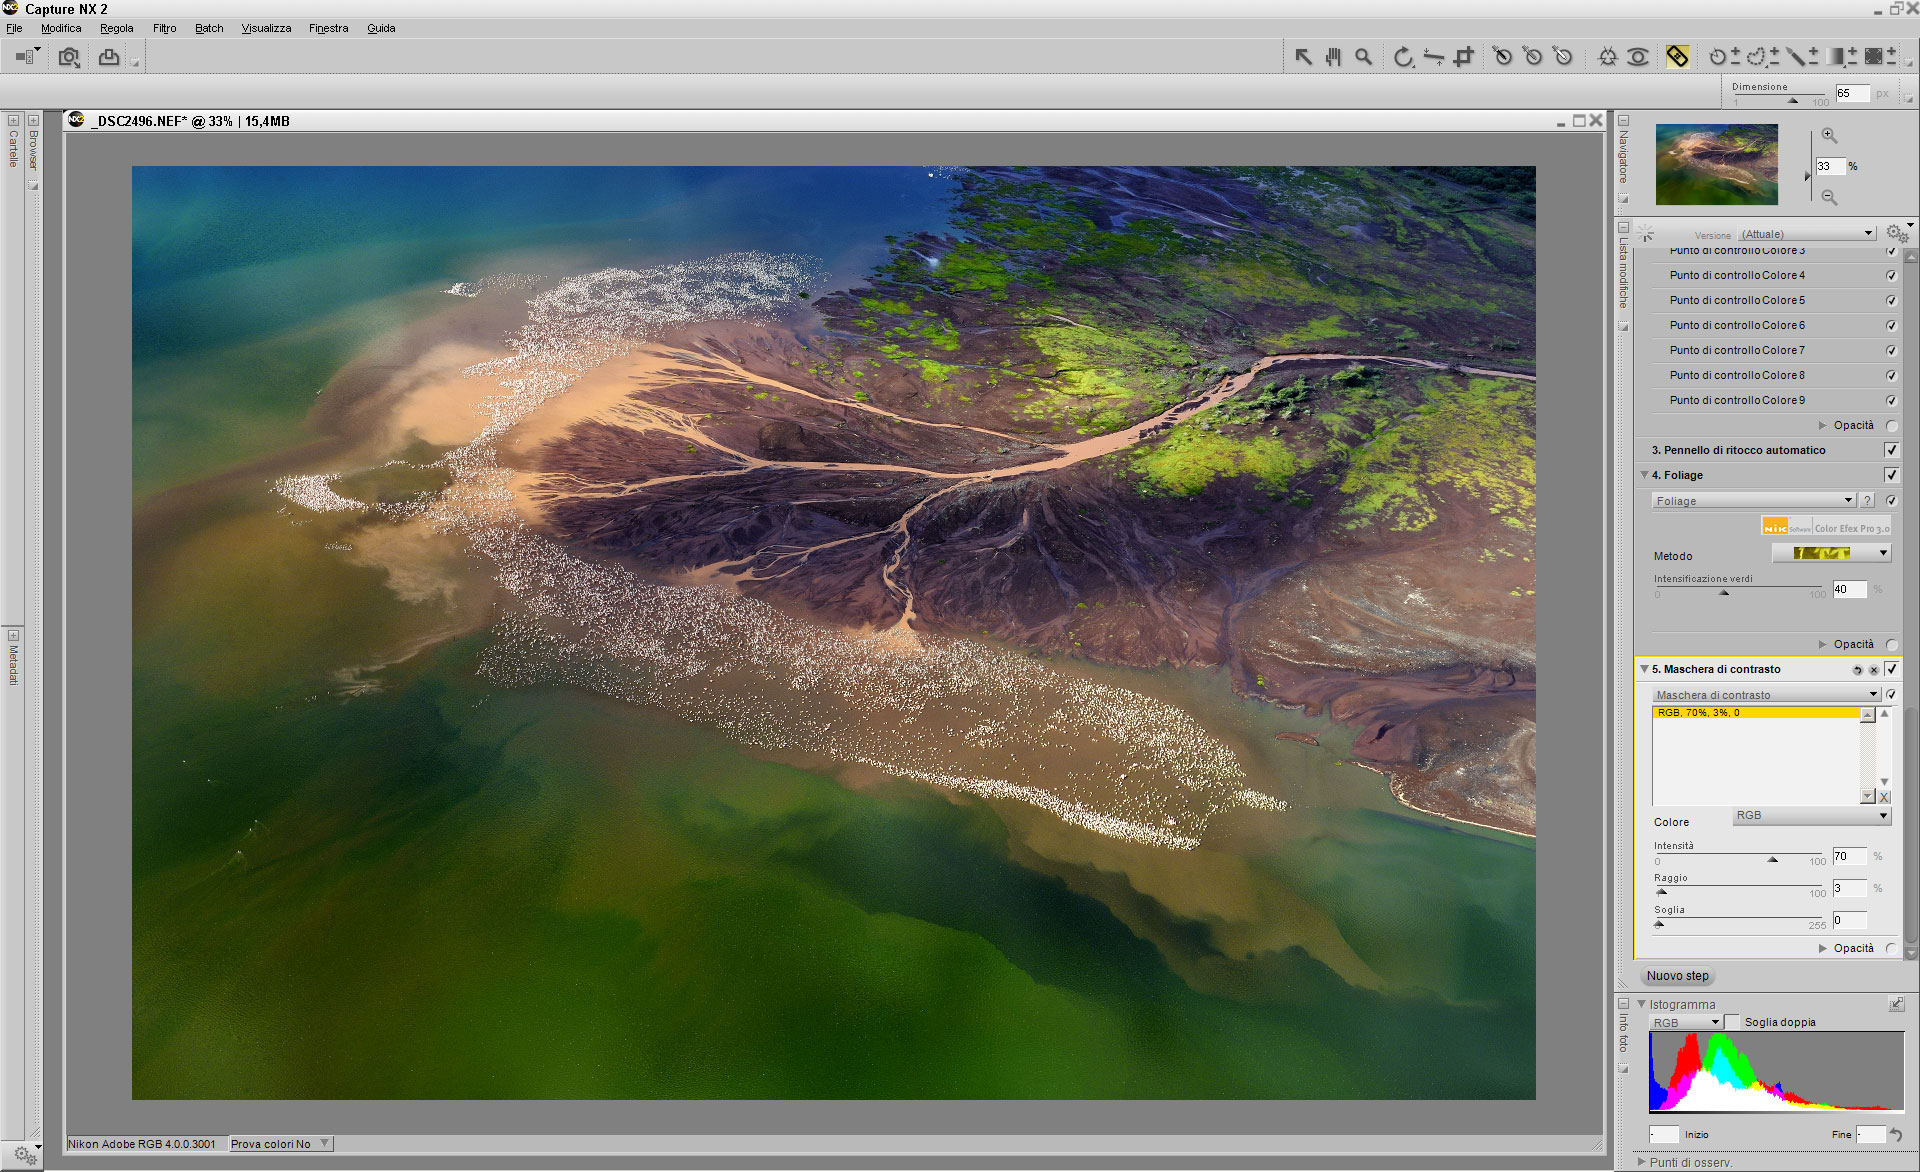Select the Selection Gradient tool

pos(1836,57)
